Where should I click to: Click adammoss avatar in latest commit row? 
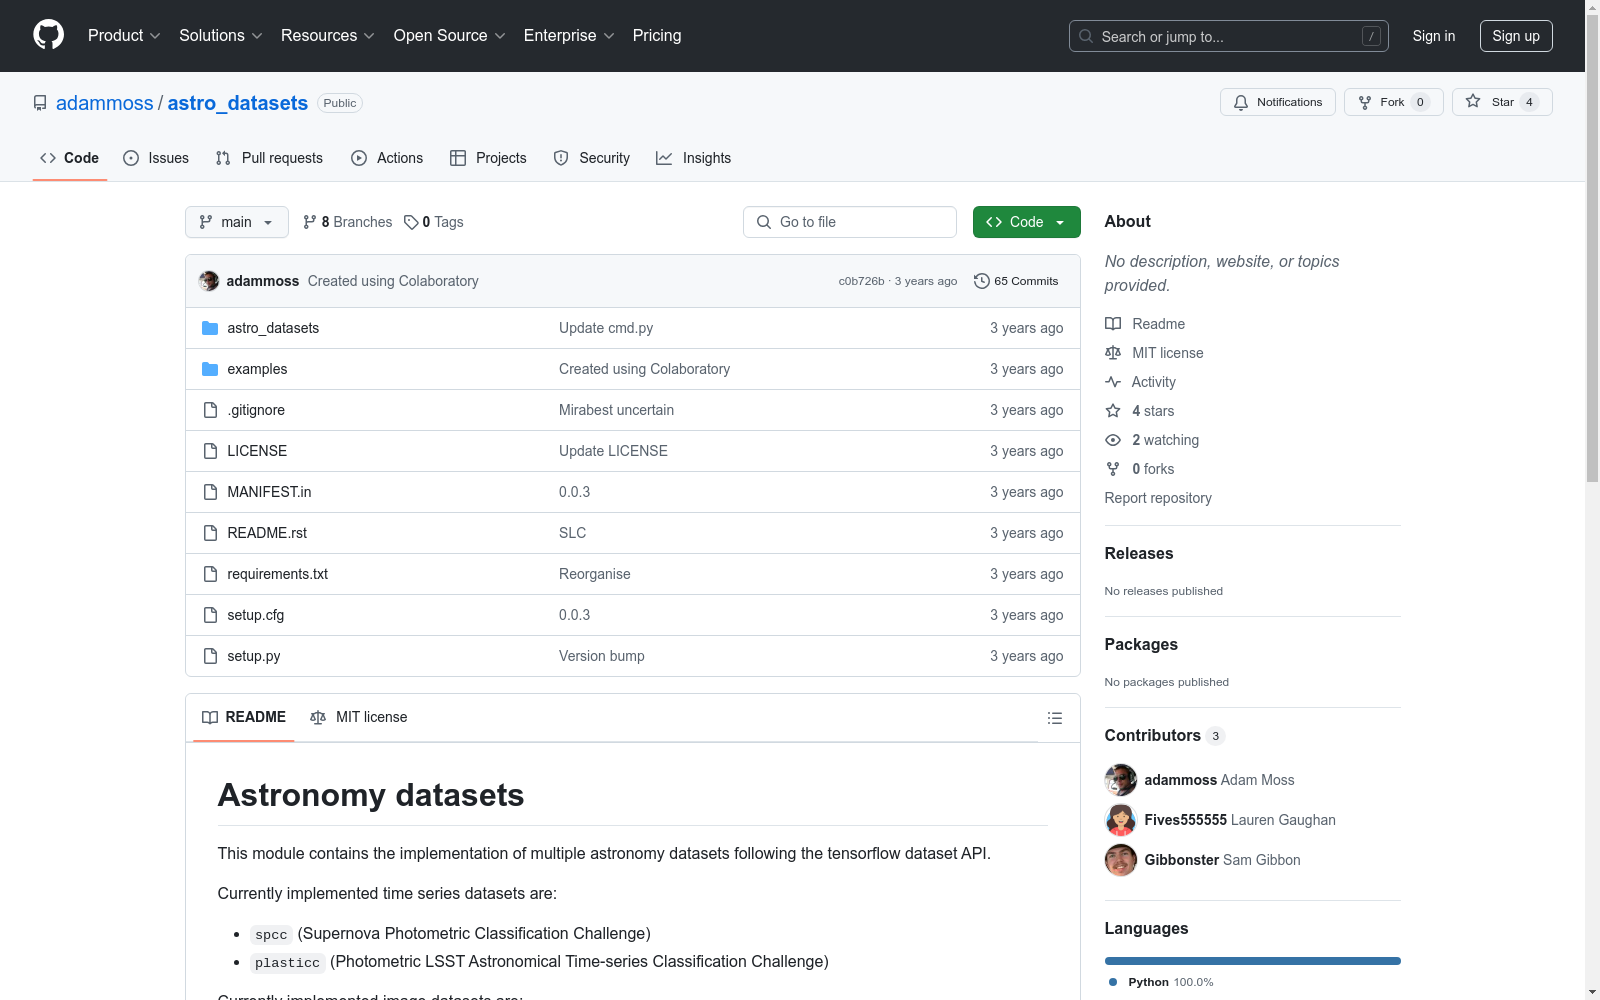click(x=209, y=281)
